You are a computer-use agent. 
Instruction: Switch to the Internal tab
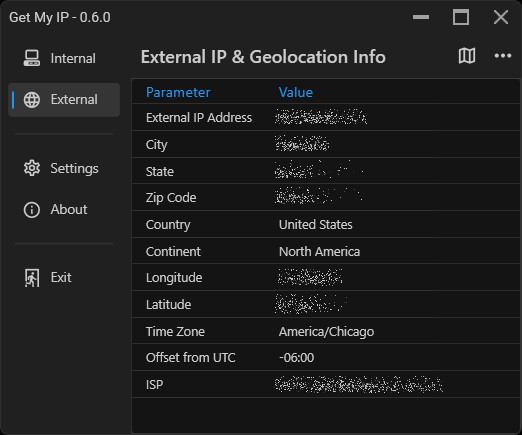64,58
